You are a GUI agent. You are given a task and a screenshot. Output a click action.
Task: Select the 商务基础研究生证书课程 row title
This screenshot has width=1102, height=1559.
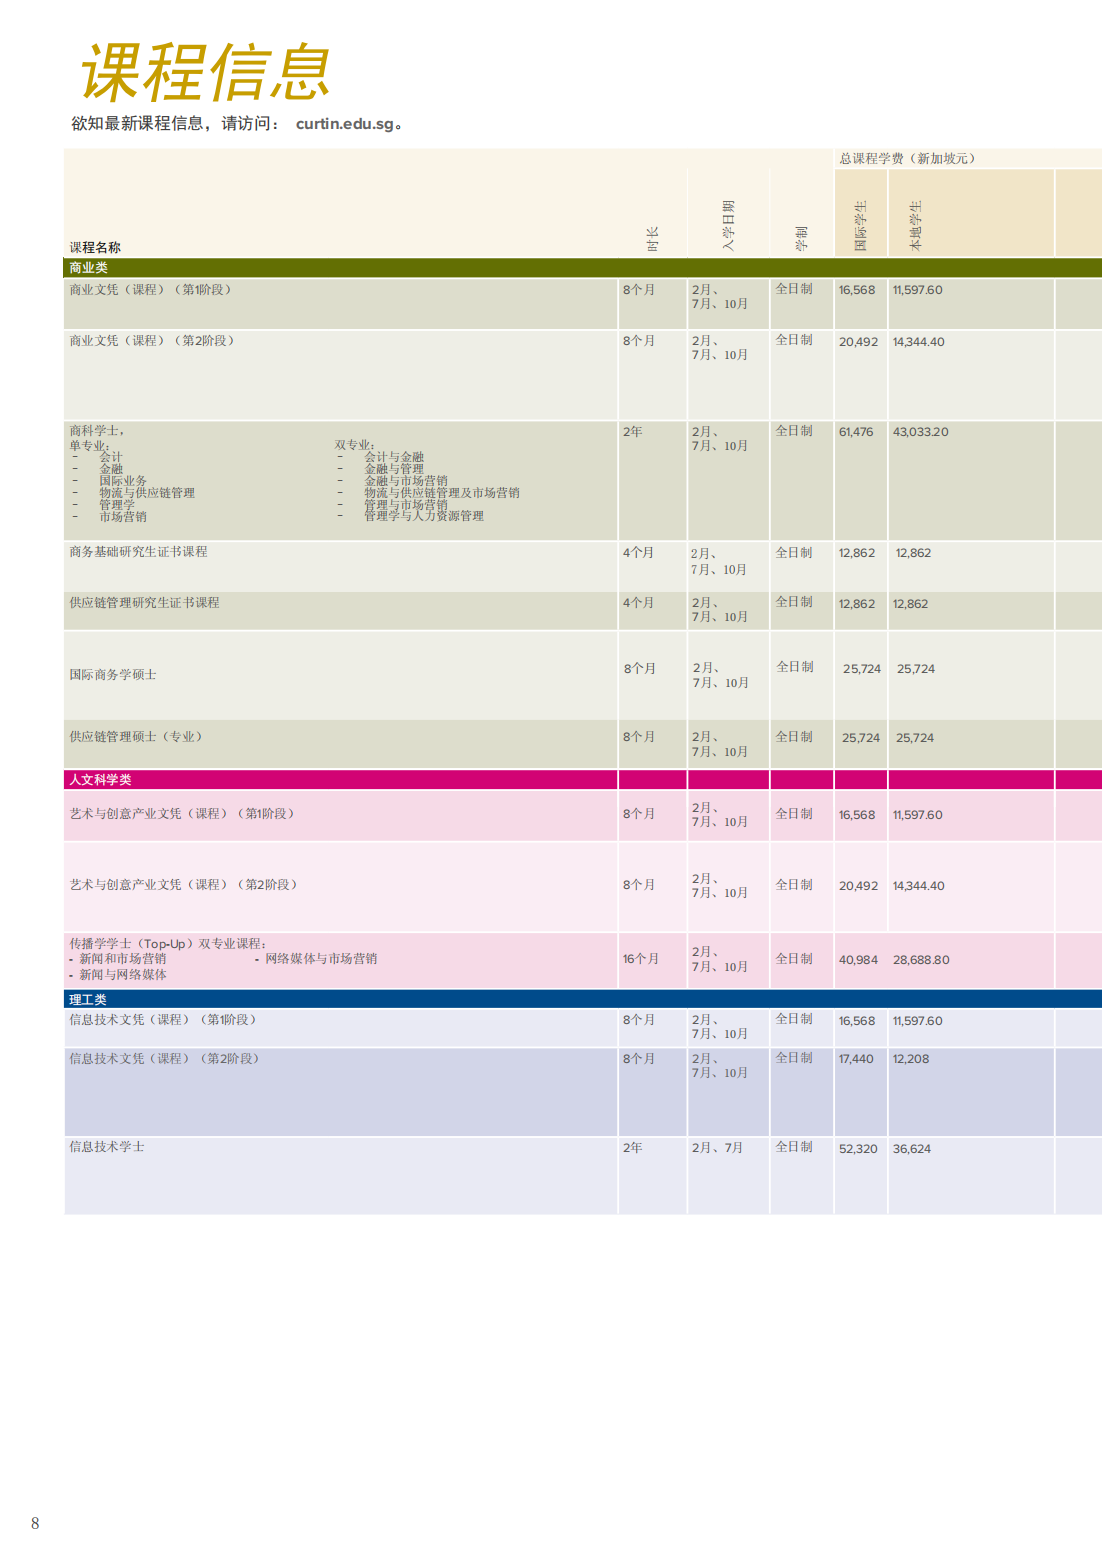pyautogui.click(x=138, y=552)
